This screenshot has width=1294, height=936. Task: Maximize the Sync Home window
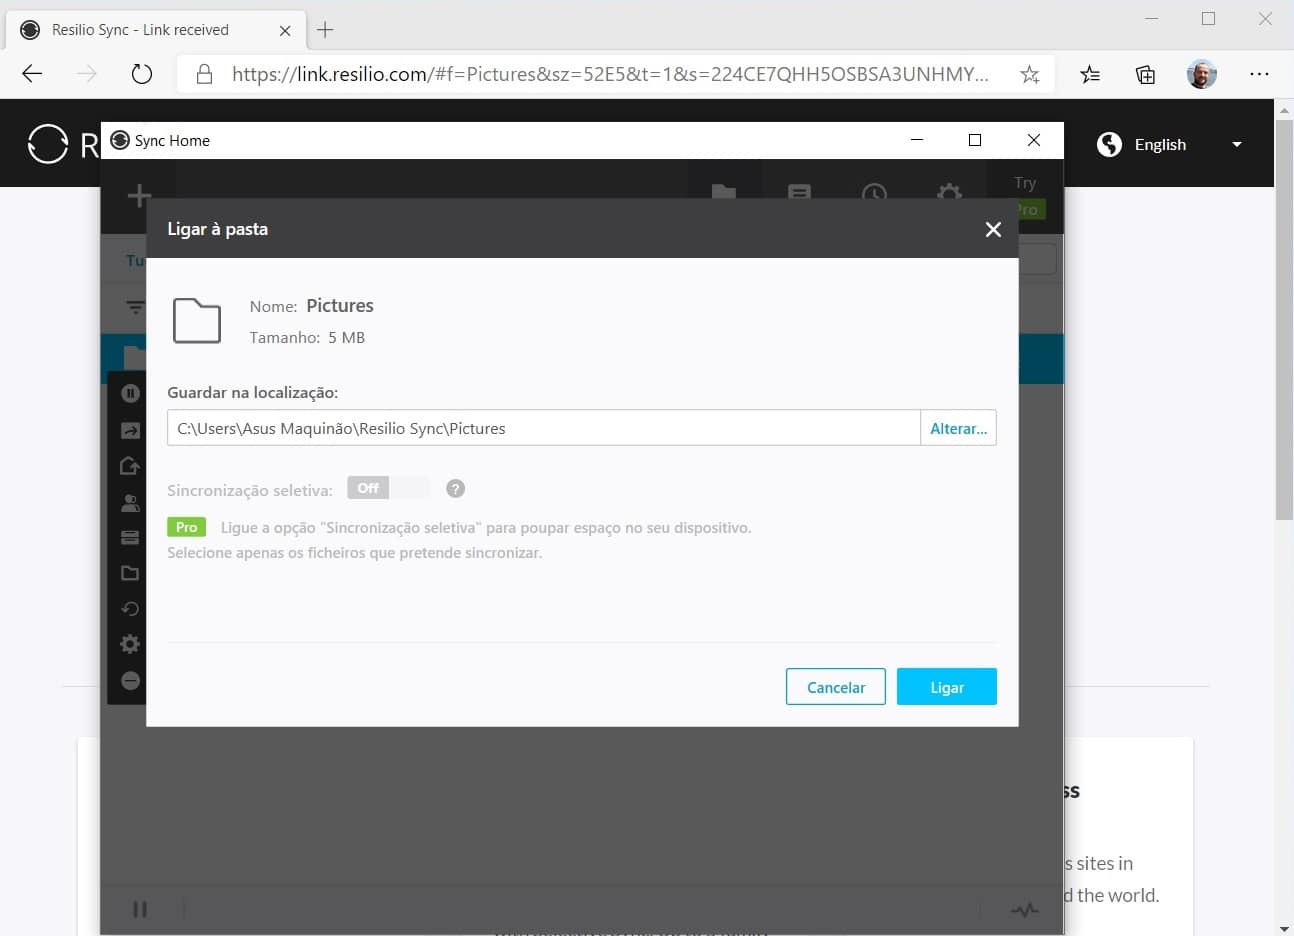pyautogui.click(x=975, y=140)
